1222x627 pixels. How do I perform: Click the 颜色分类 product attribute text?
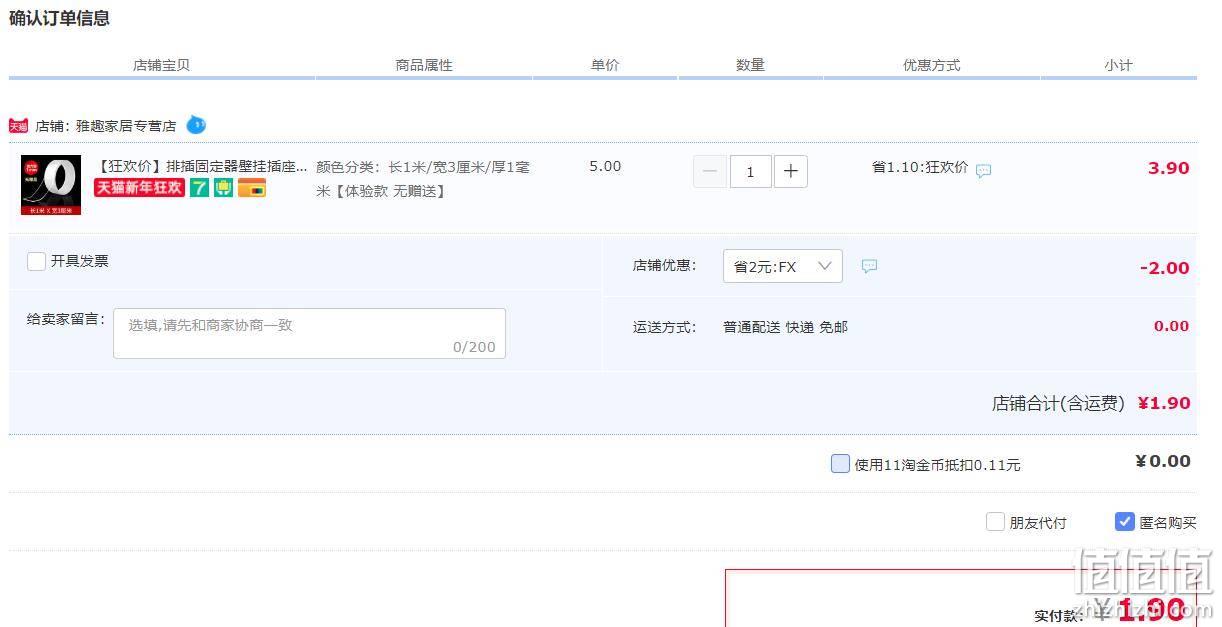point(423,178)
